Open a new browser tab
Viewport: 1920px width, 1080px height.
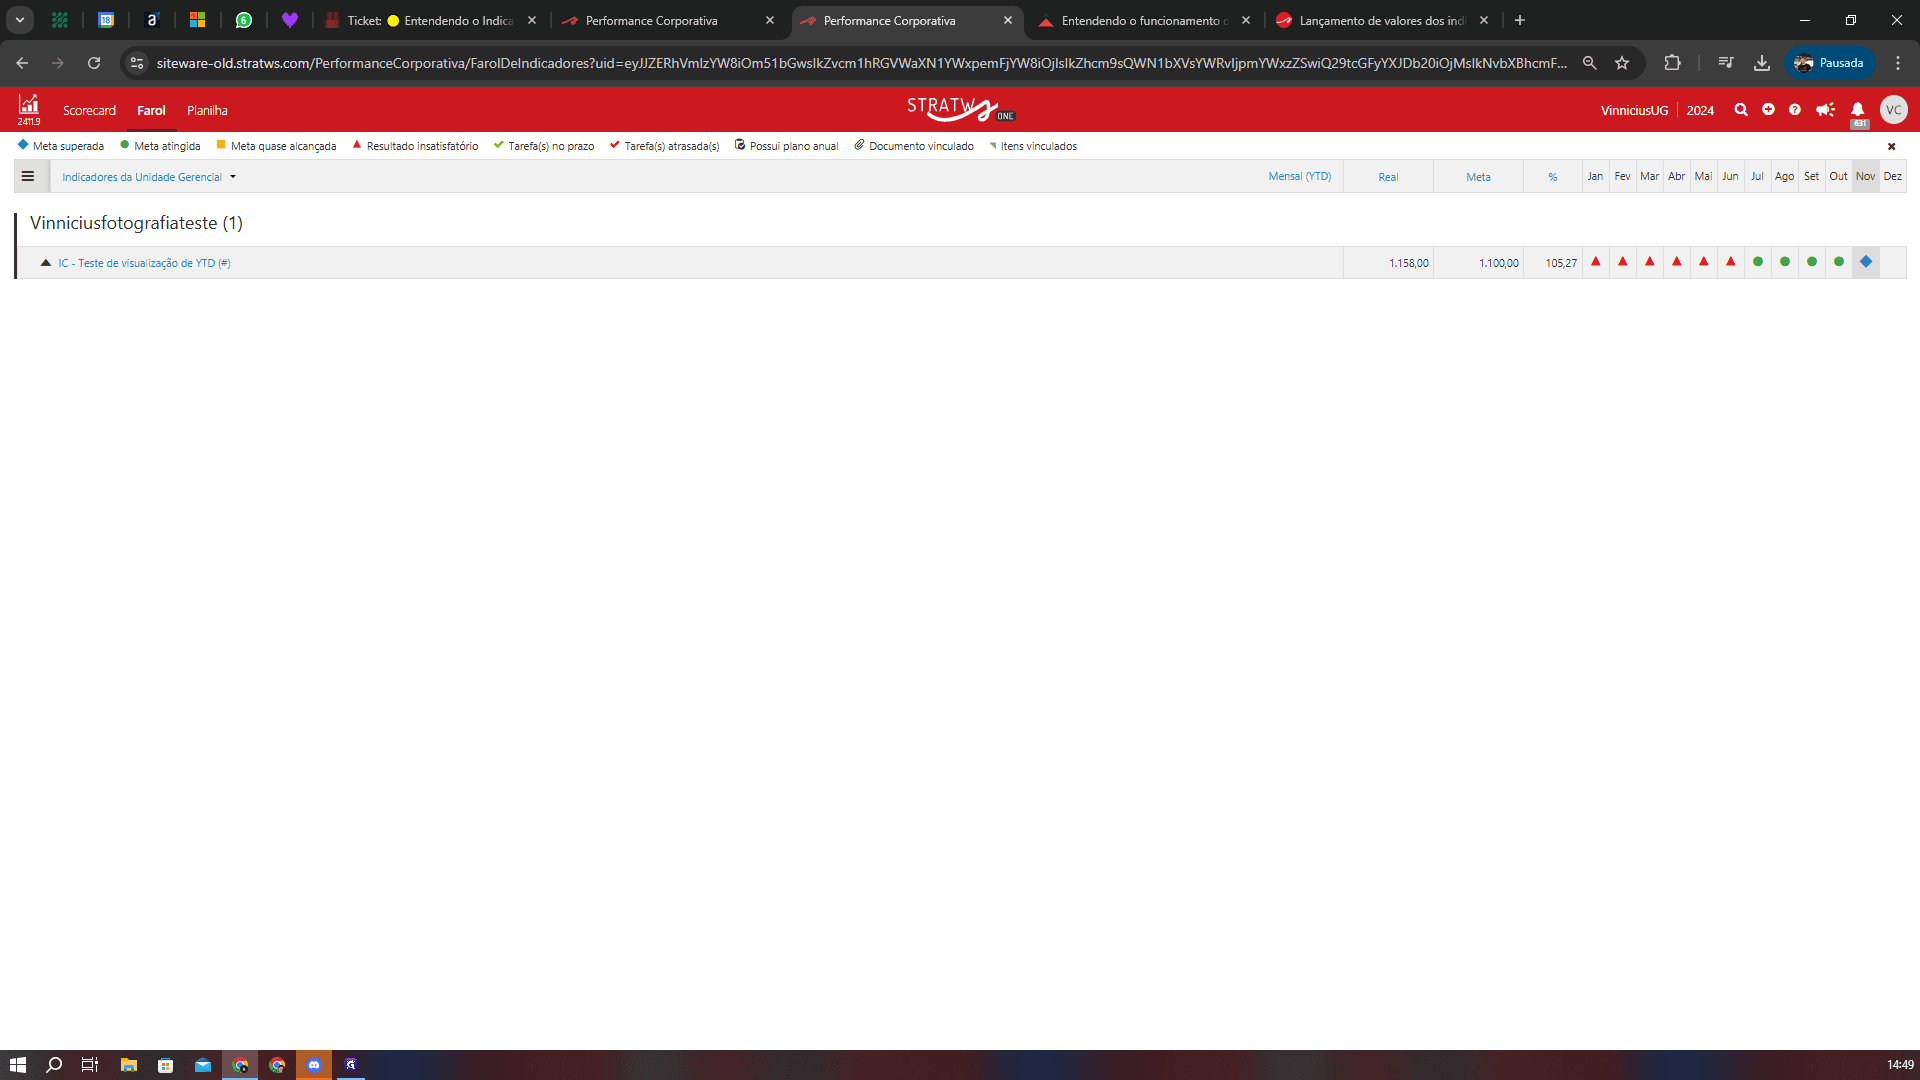point(1519,20)
